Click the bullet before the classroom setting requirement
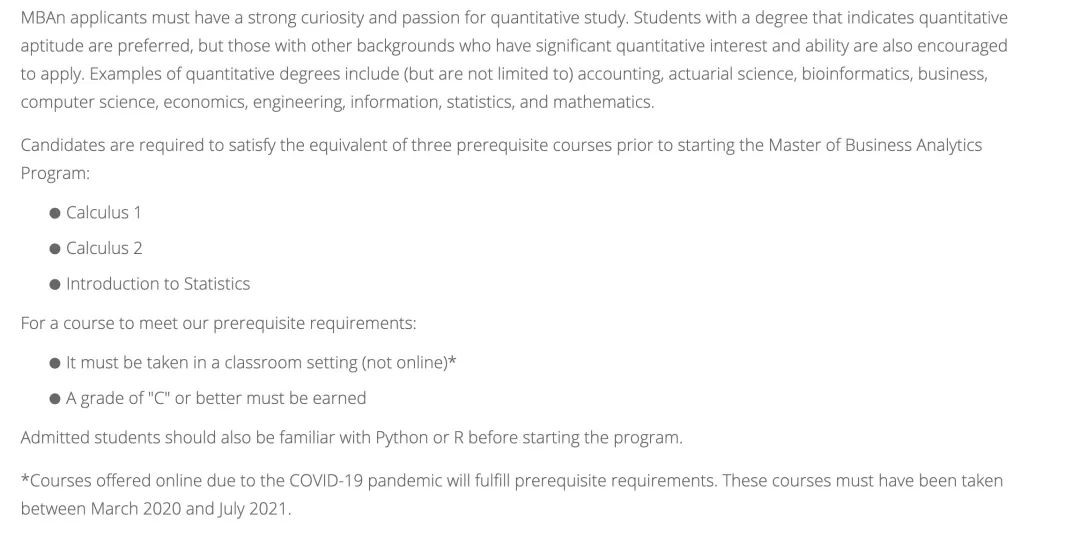This screenshot has height=553, width=1080. pyautogui.click(x=55, y=363)
